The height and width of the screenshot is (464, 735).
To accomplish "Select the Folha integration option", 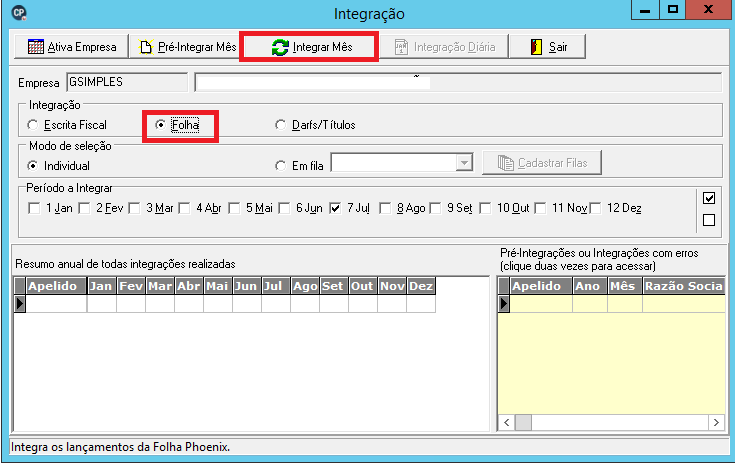I will click(160, 125).
